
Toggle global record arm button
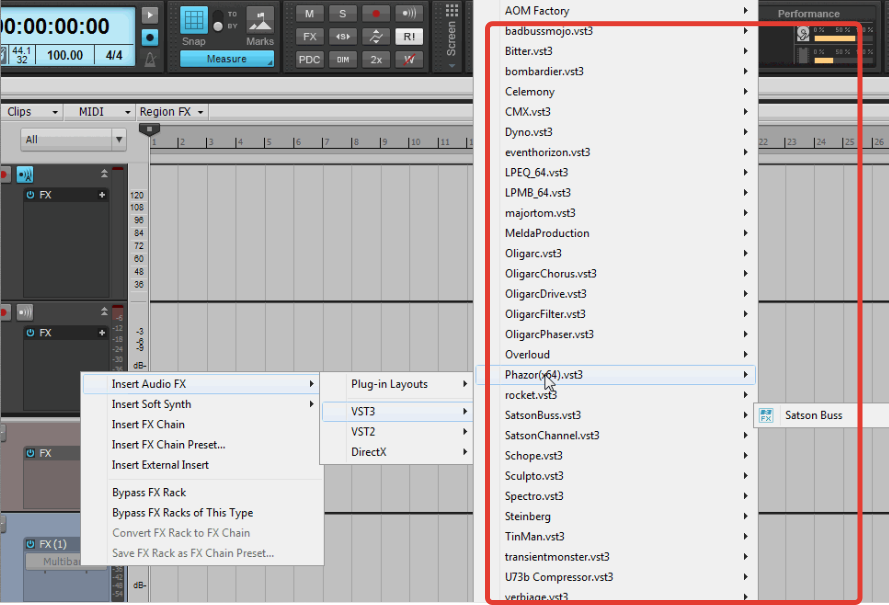[375, 14]
